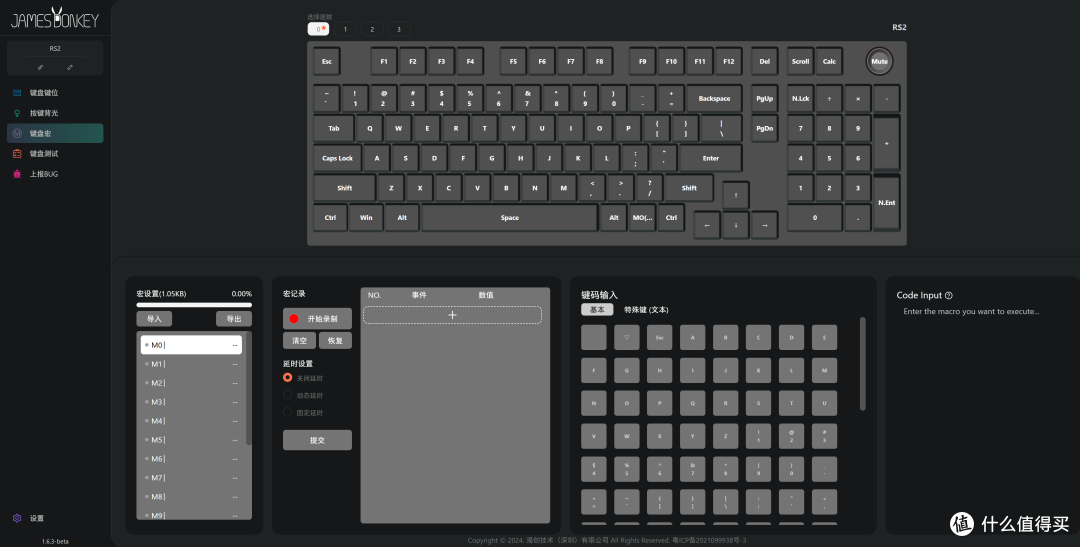Select macro M4 in the list

click(x=191, y=421)
